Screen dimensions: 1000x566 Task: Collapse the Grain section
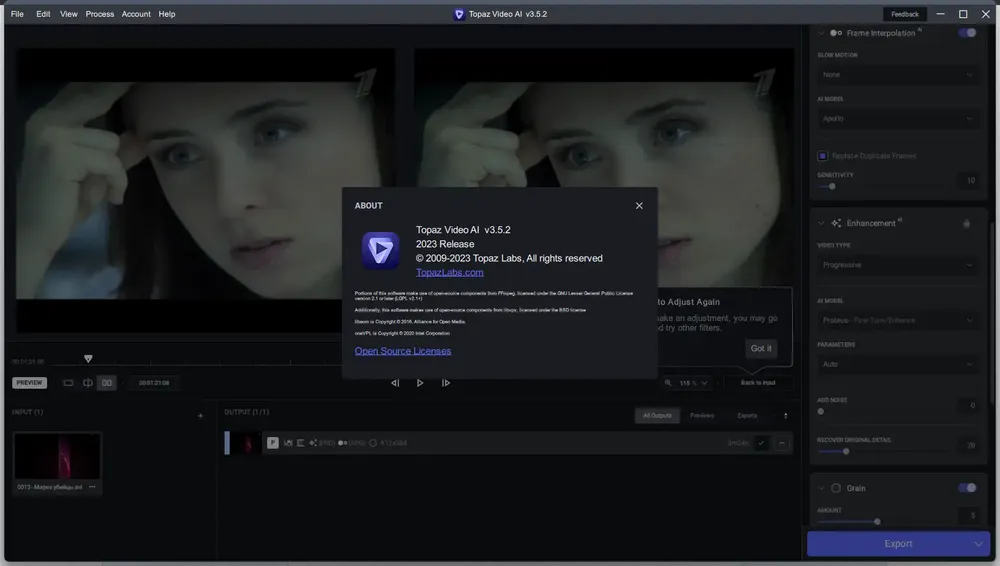821,488
